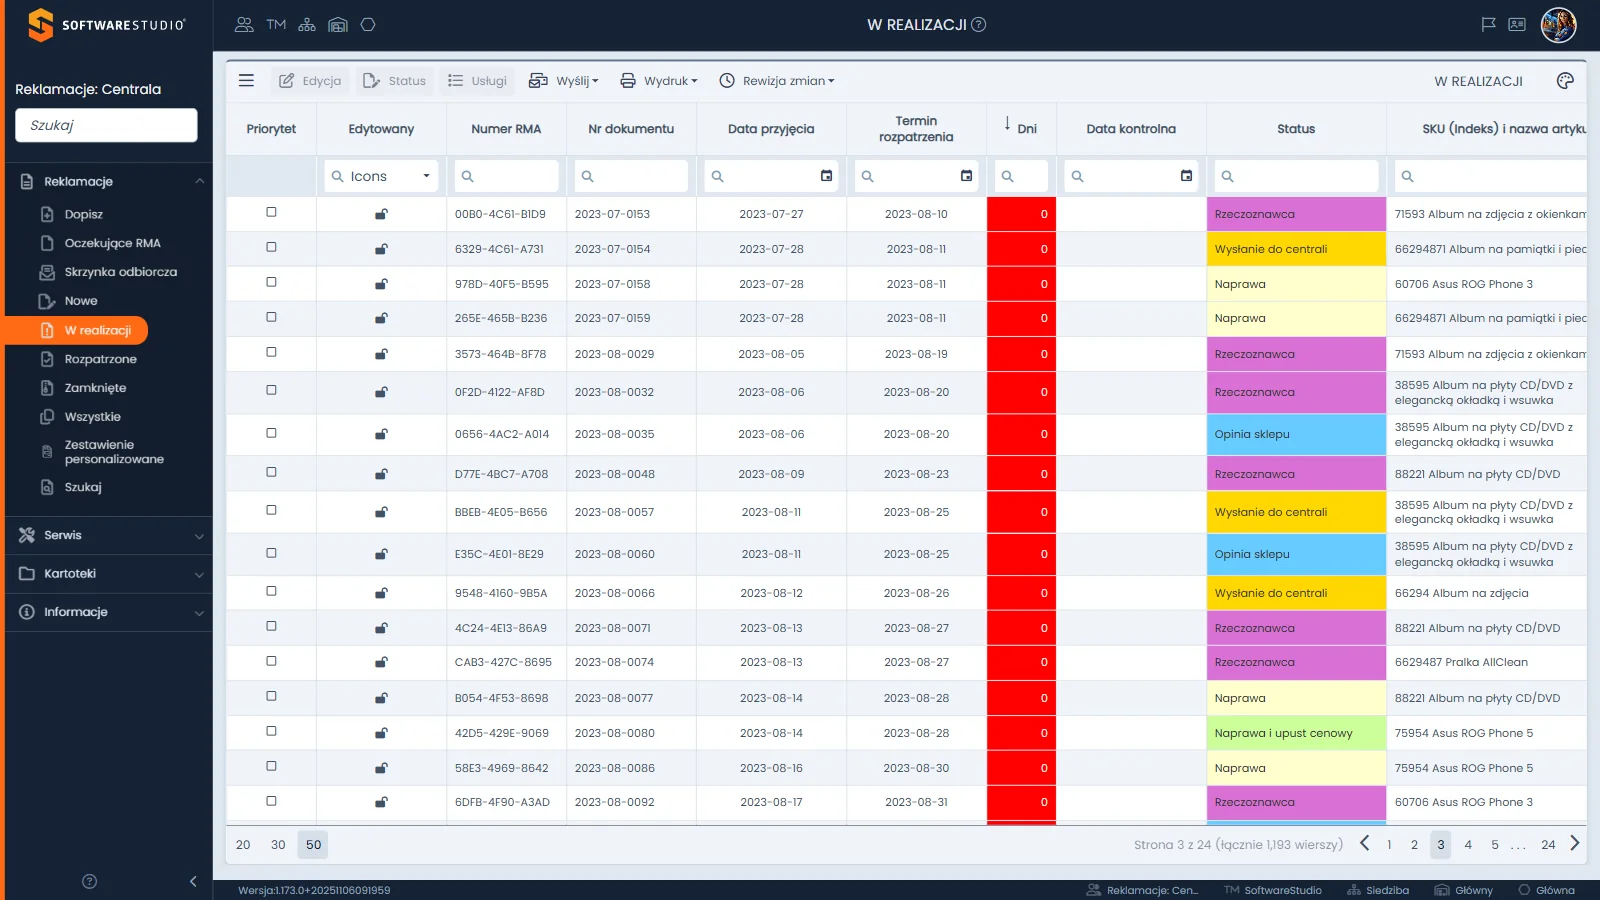This screenshot has width=1600, height=900.
Task: Tick the checkbox for row 2023-08-0066
Action: [x=271, y=592]
